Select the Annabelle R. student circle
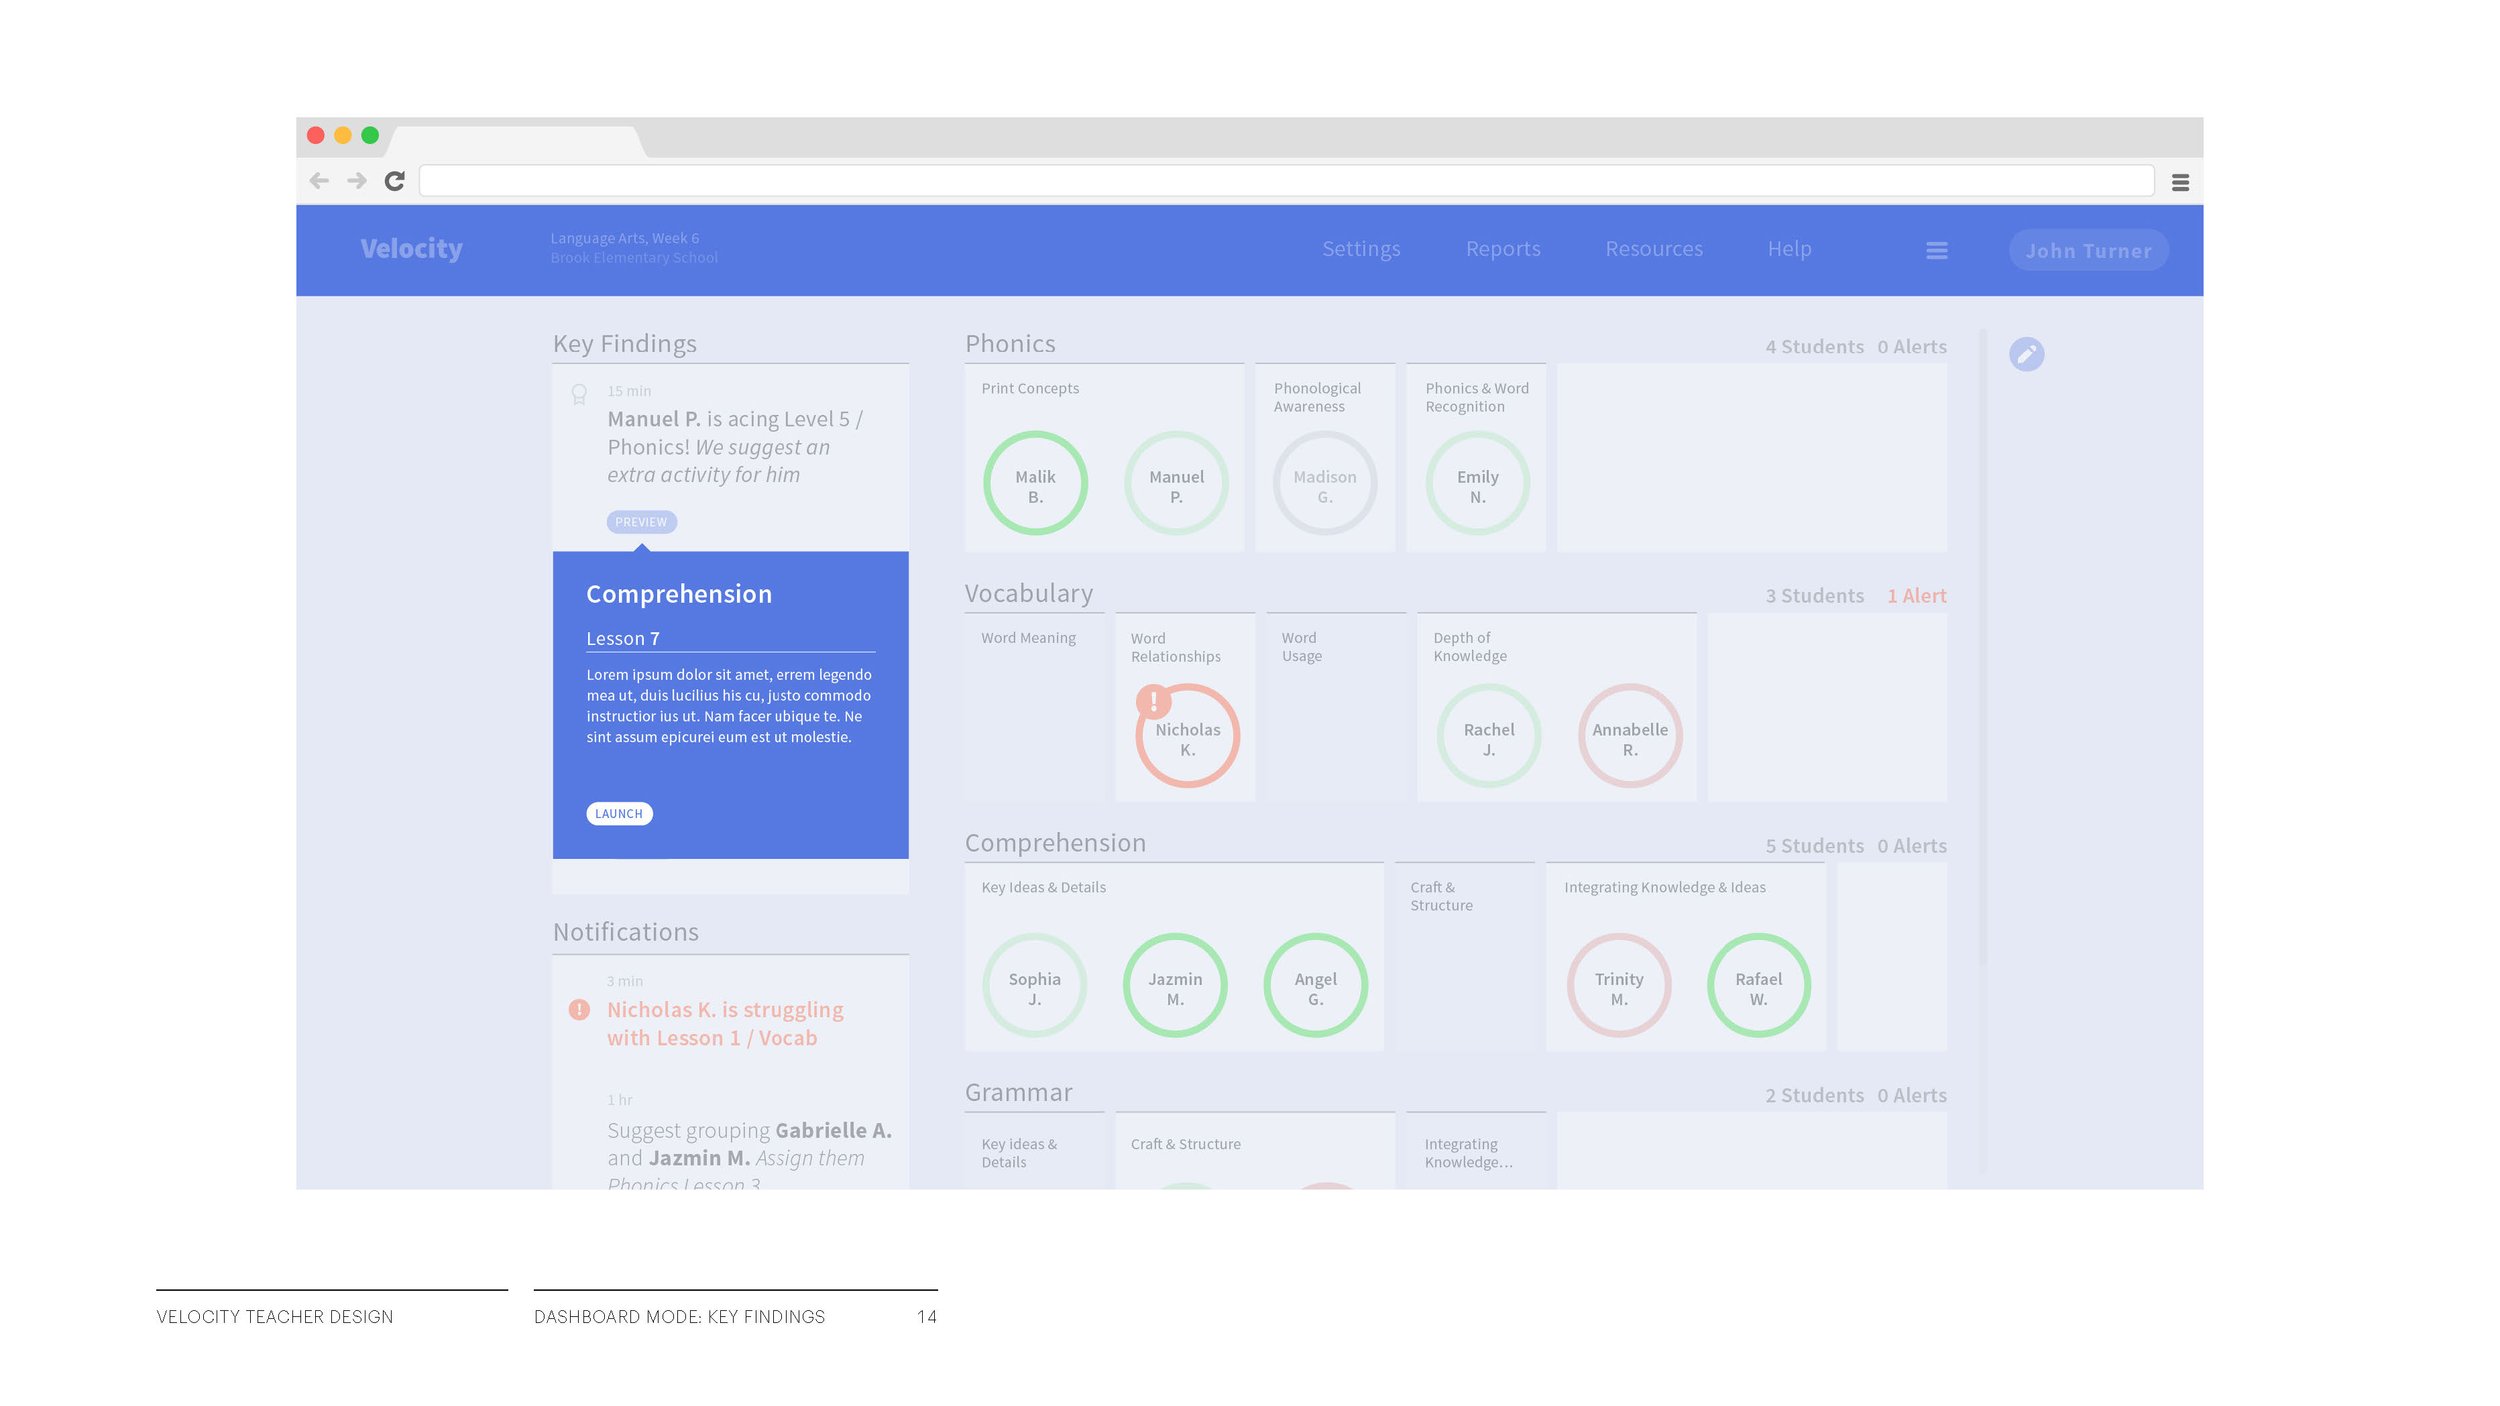Image resolution: width=2500 pixels, height=1406 pixels. [x=1629, y=736]
